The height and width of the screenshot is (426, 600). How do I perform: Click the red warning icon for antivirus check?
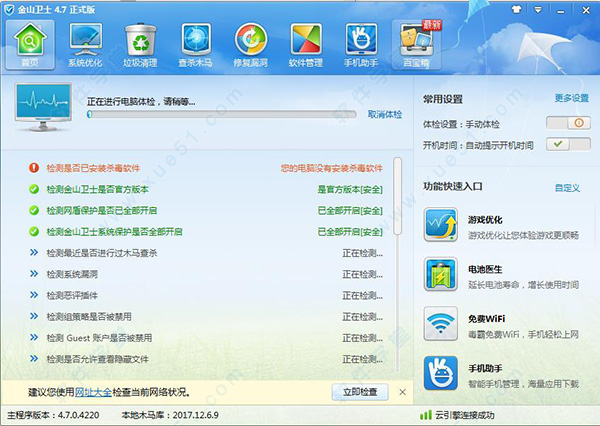click(x=34, y=168)
